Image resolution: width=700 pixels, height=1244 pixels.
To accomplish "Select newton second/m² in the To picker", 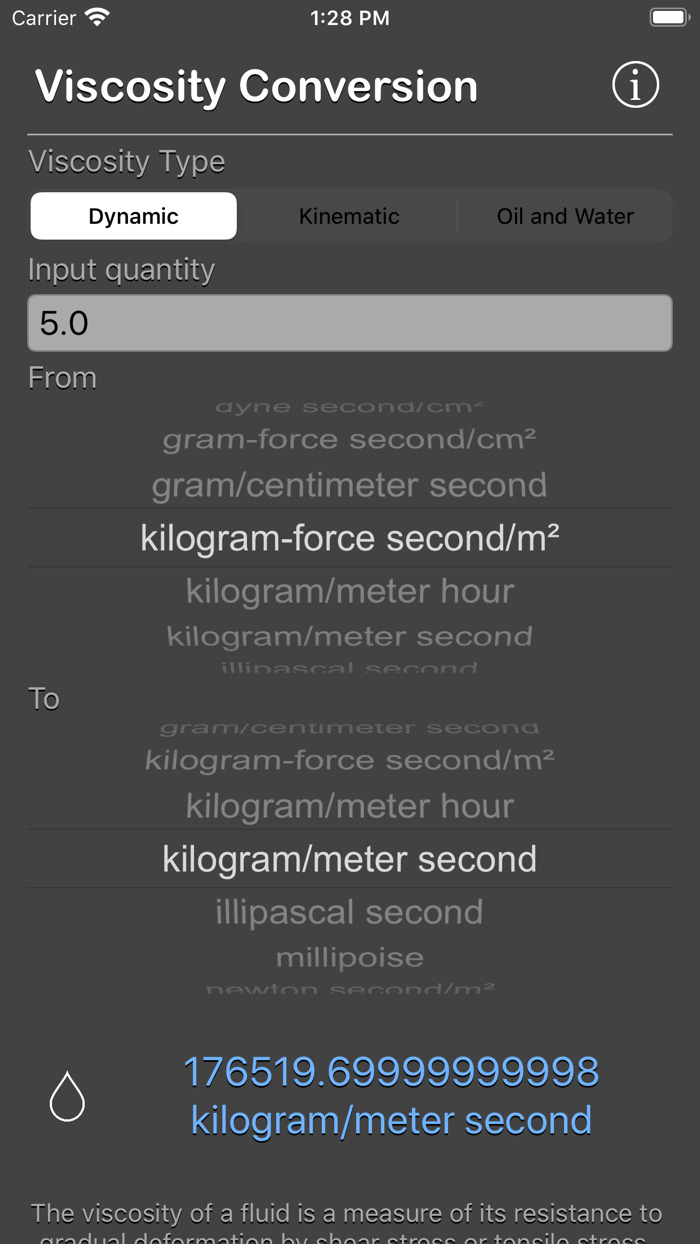I will 350,989.
